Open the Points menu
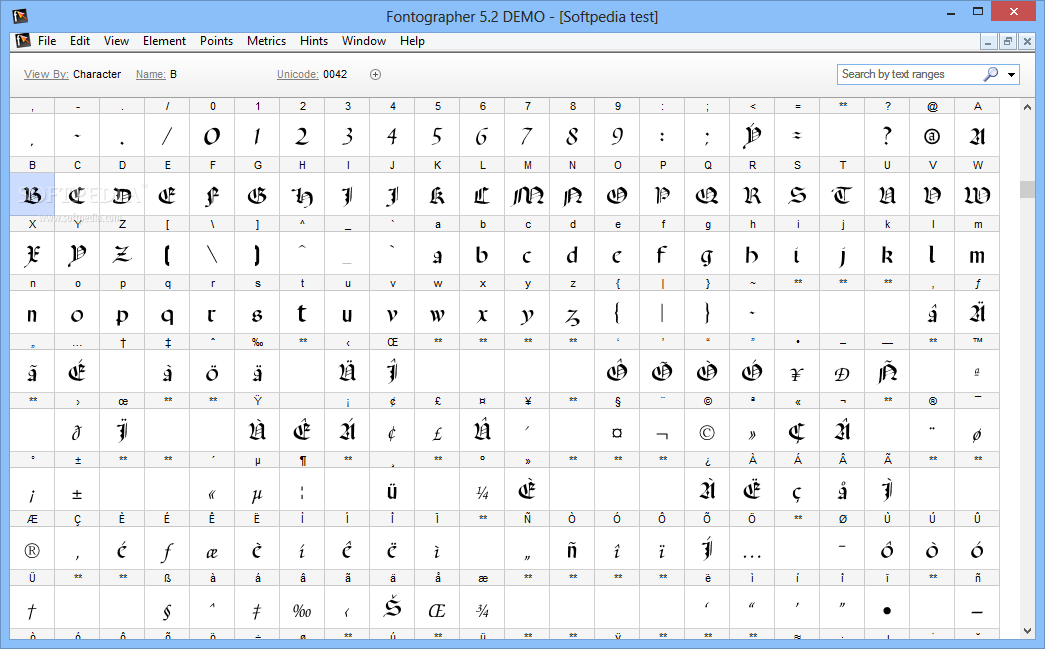 pyautogui.click(x=217, y=41)
